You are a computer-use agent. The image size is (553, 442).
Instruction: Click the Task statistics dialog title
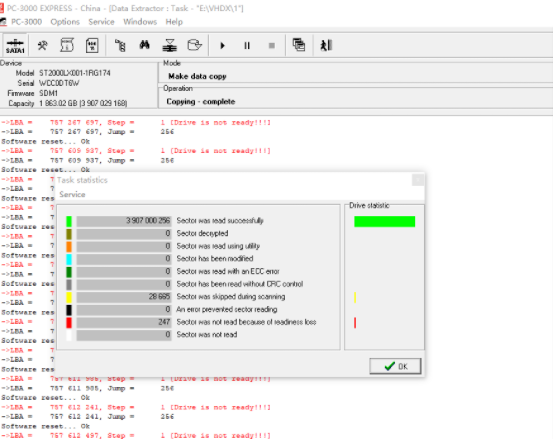pyautogui.click(x=82, y=180)
